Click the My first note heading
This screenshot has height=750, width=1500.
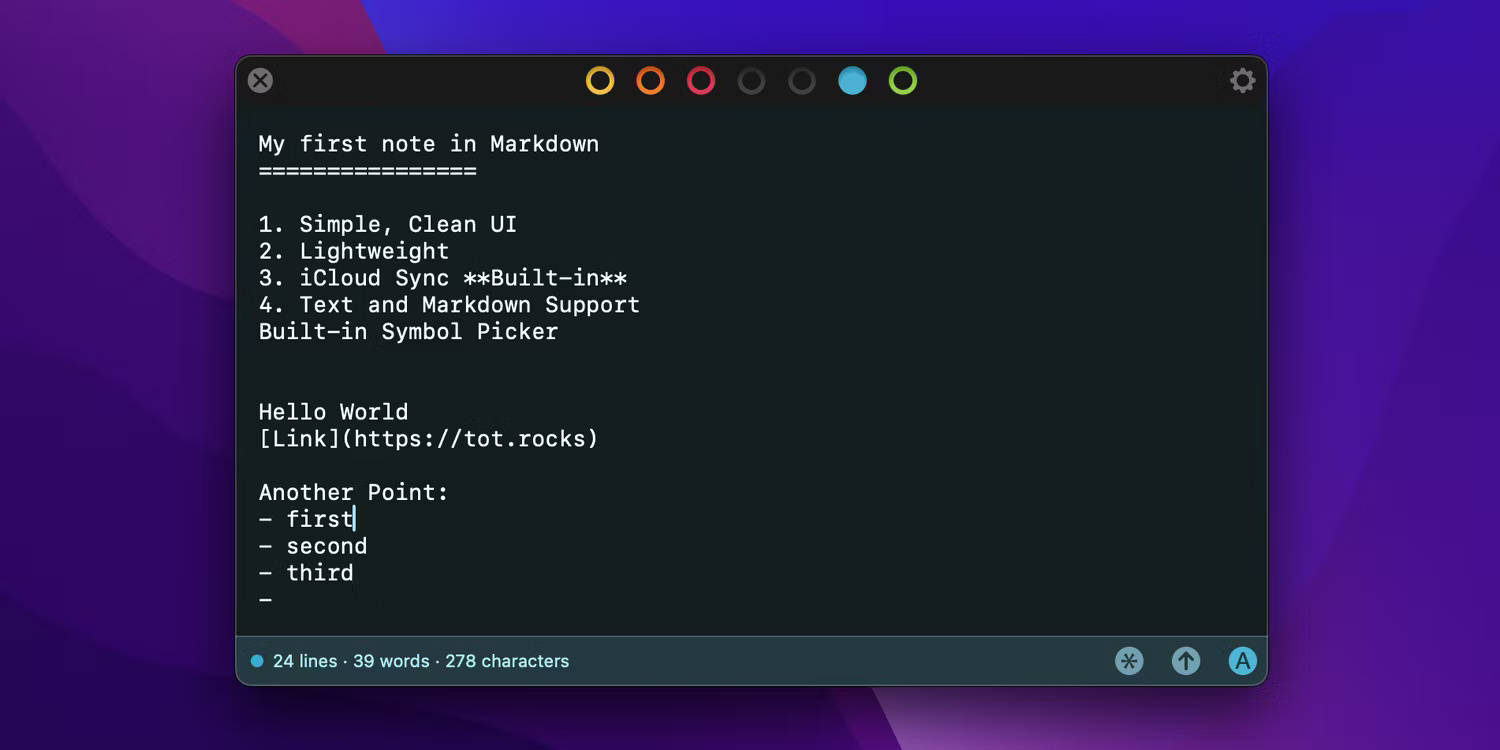point(428,143)
